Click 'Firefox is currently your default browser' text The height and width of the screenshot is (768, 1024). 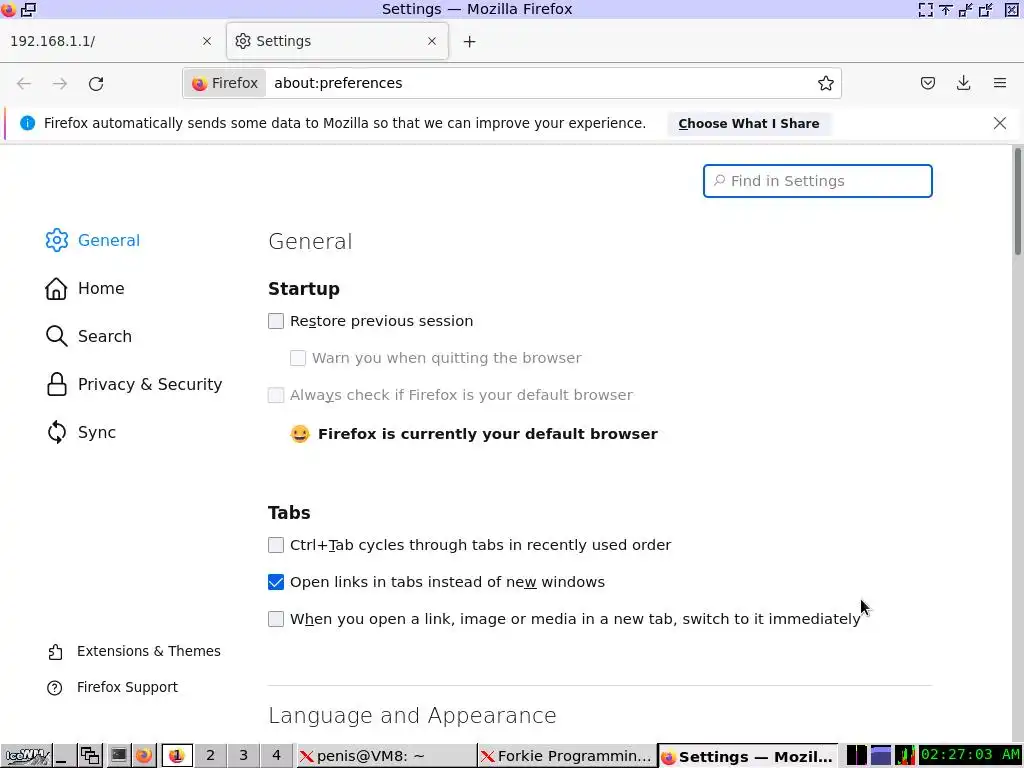tap(487, 434)
